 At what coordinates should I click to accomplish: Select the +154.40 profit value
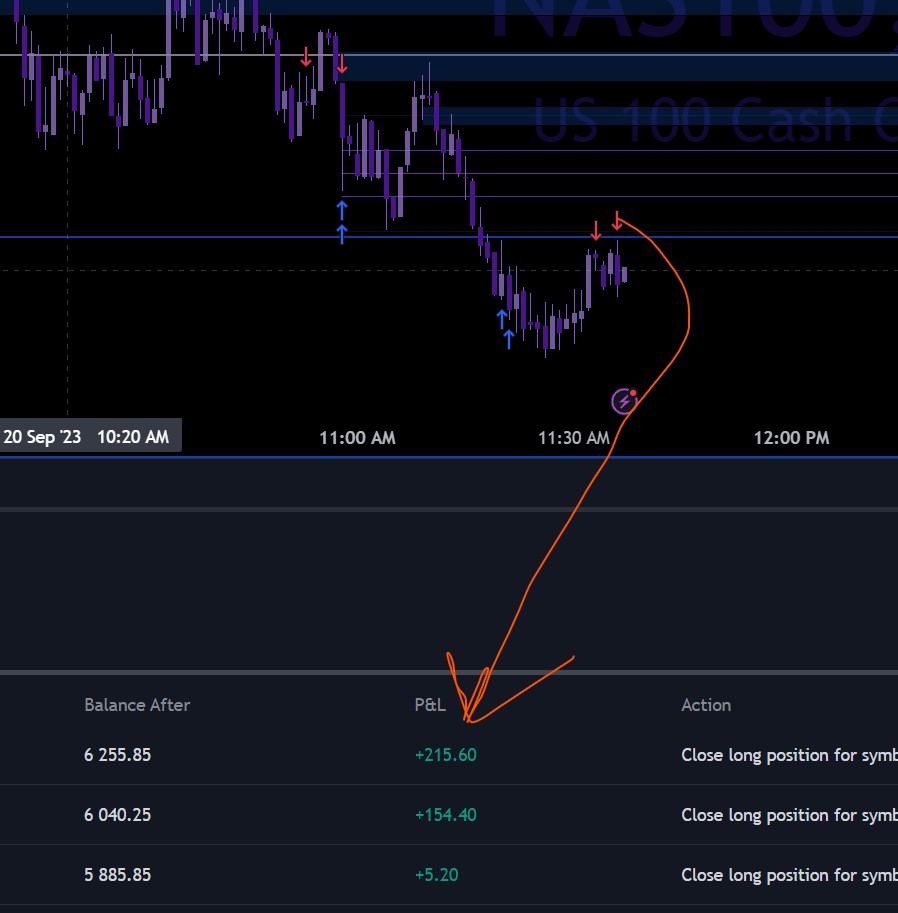(x=446, y=815)
